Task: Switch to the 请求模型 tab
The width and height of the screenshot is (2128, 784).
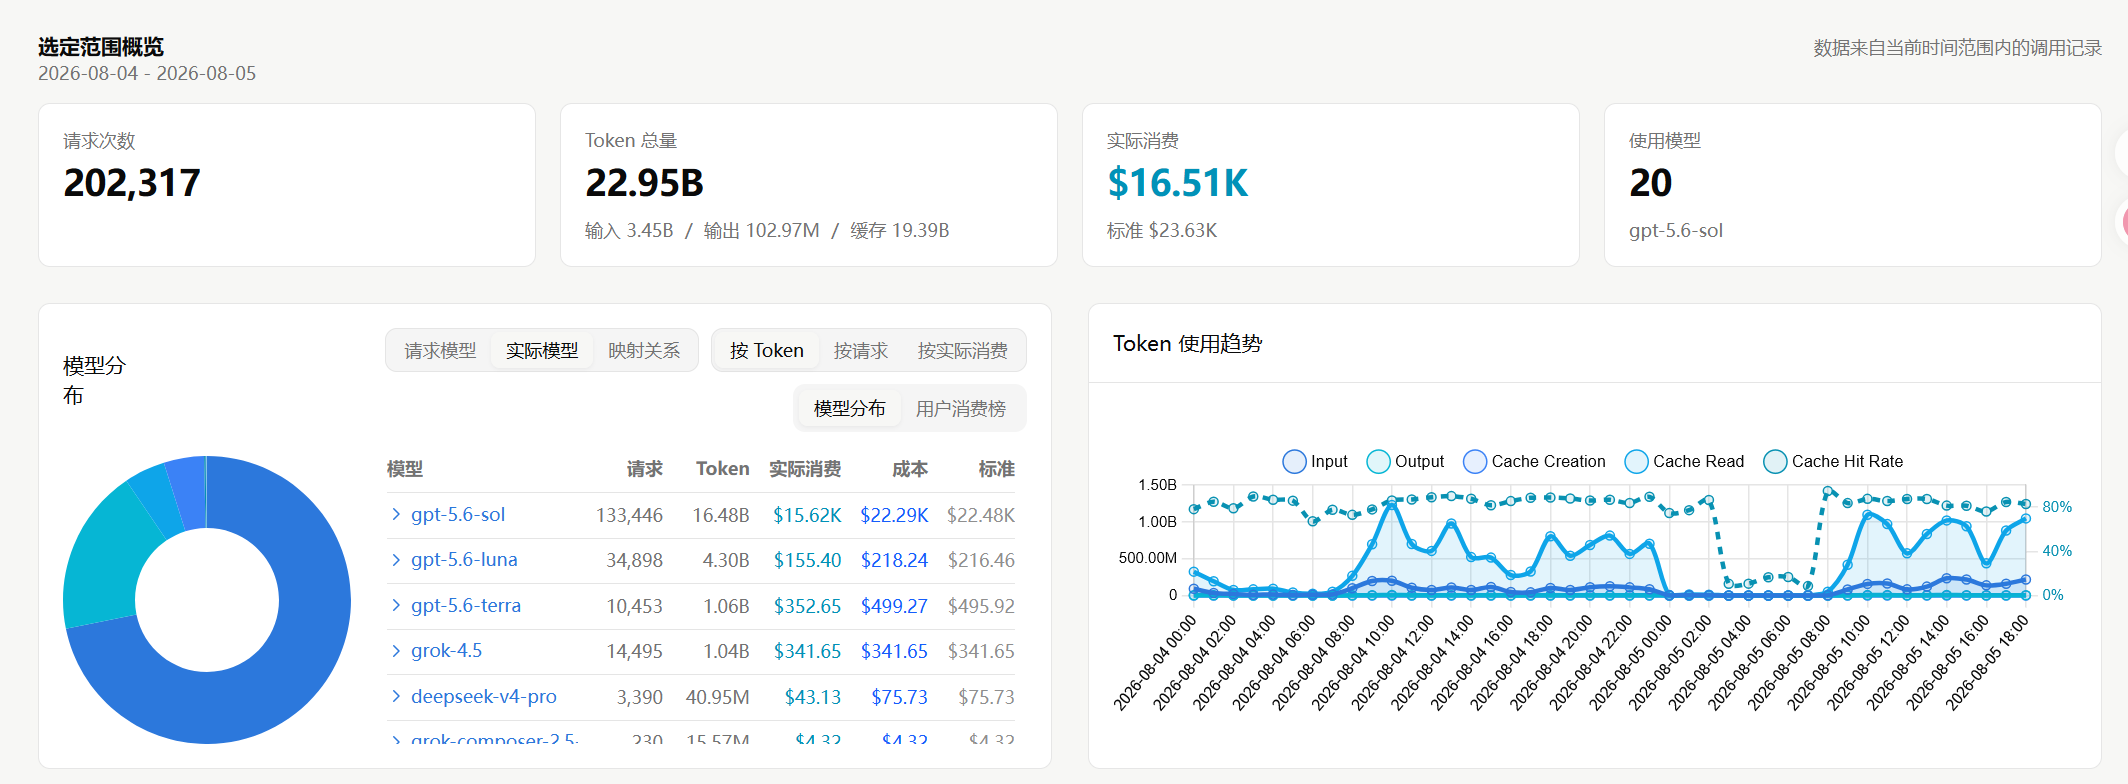Action: pos(440,351)
